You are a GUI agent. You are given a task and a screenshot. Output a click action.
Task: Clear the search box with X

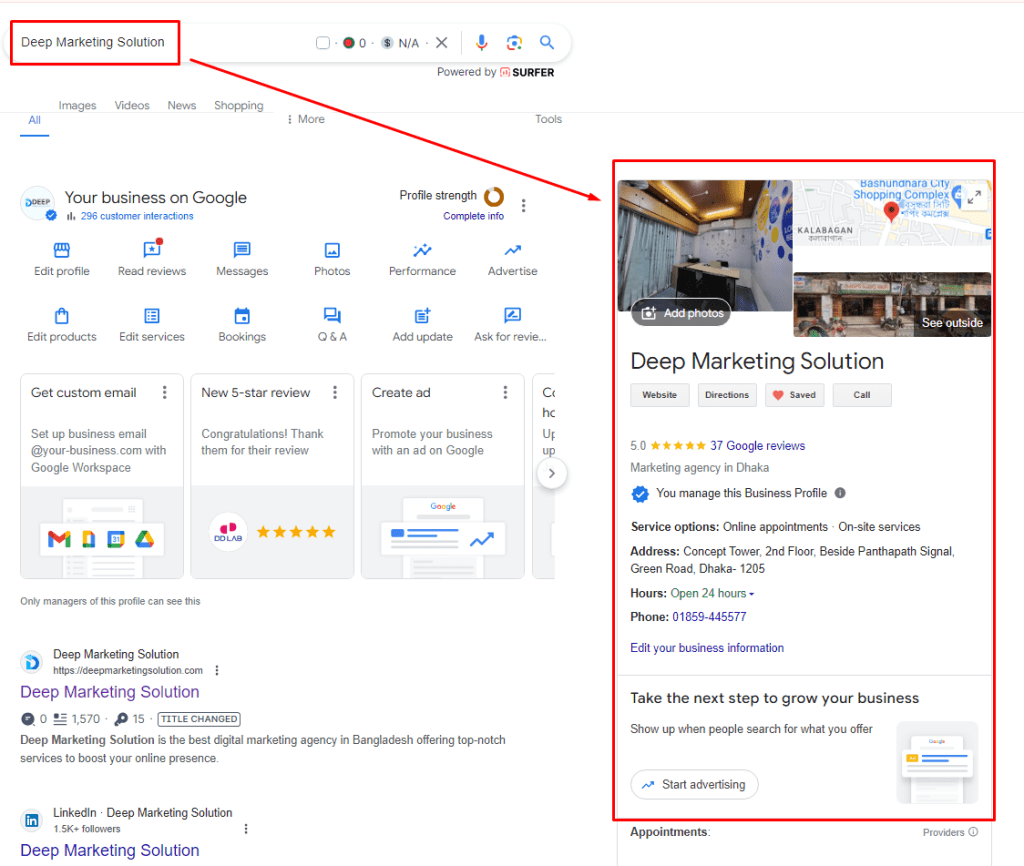(441, 42)
